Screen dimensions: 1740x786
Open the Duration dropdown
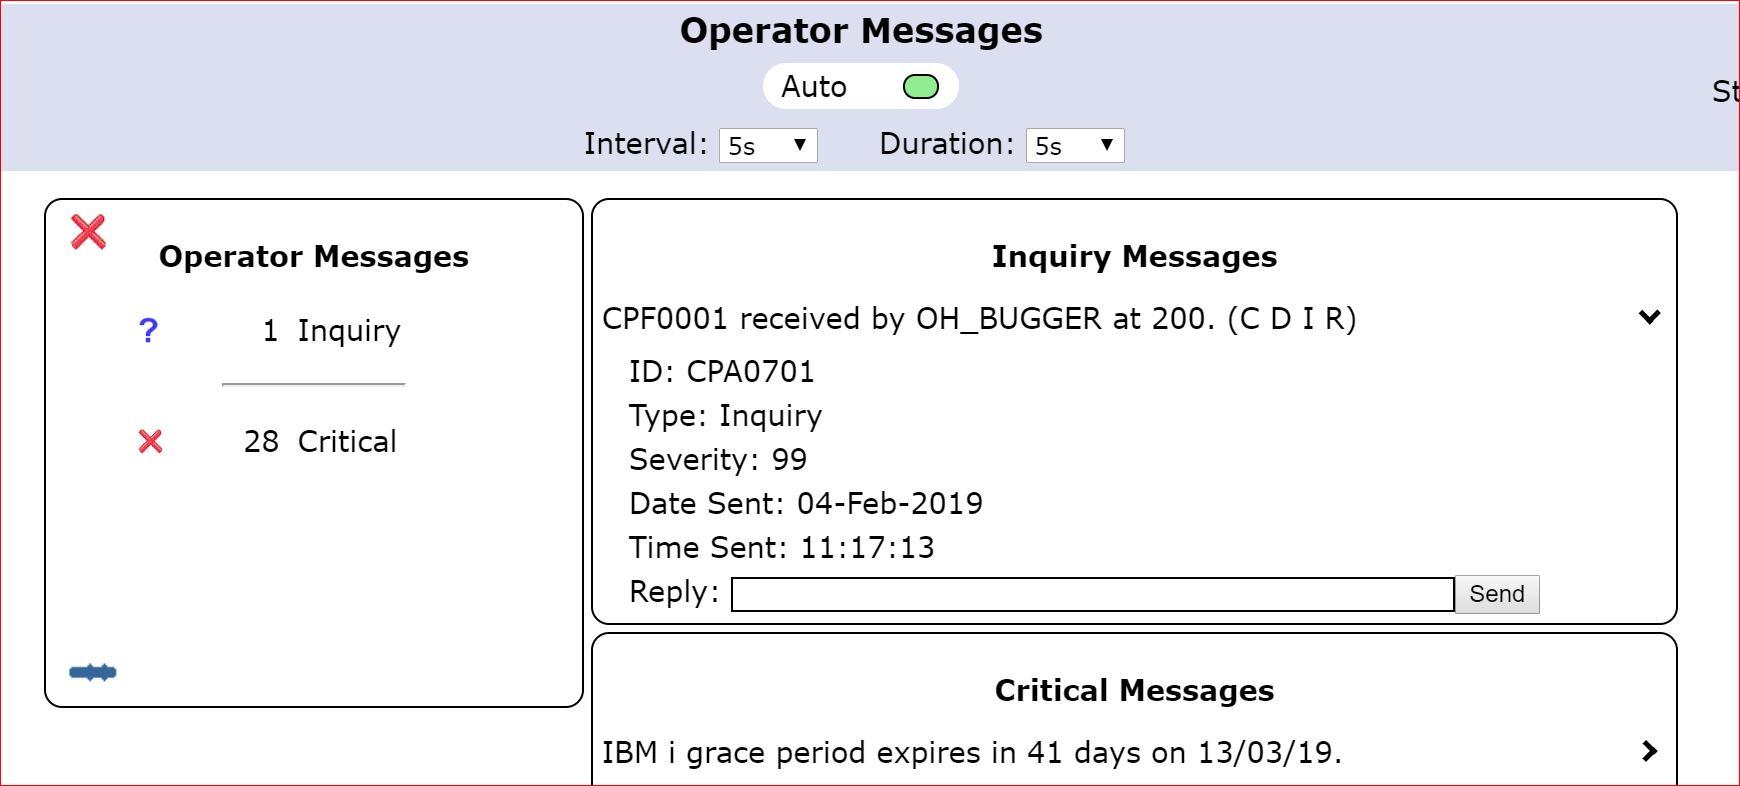point(1074,146)
